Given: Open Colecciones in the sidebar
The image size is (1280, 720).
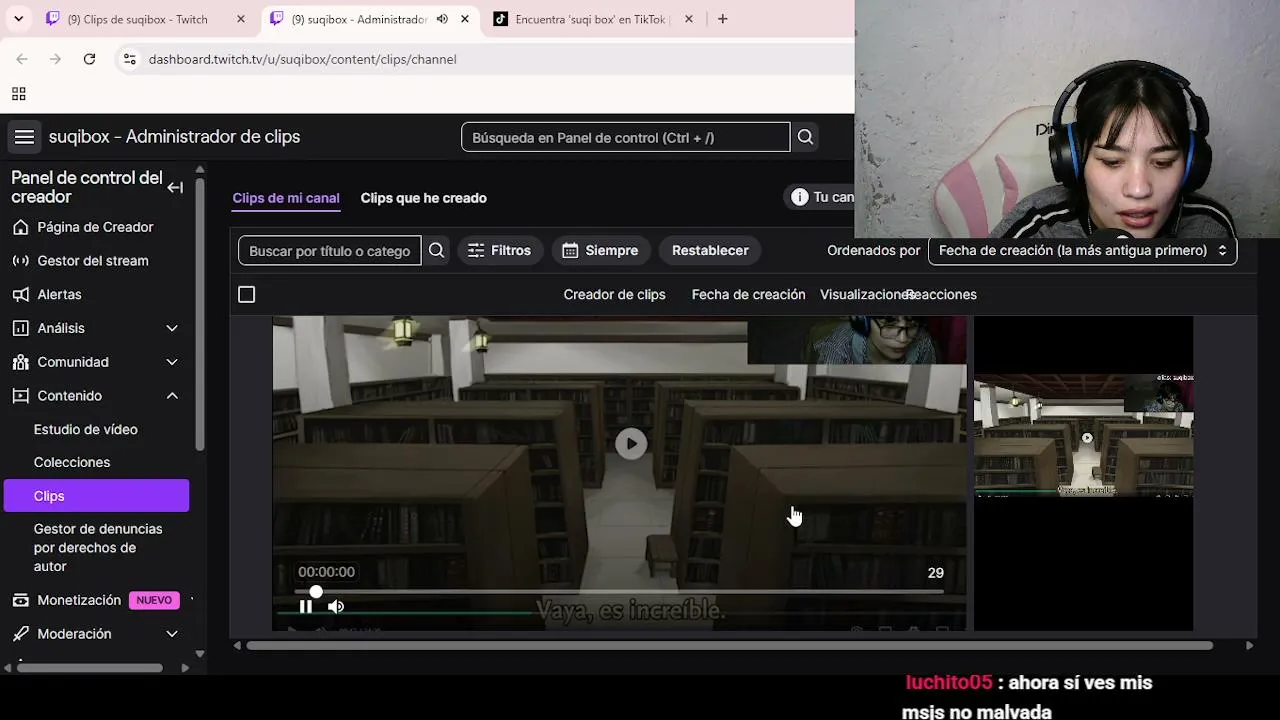Looking at the screenshot, I should (x=72, y=462).
